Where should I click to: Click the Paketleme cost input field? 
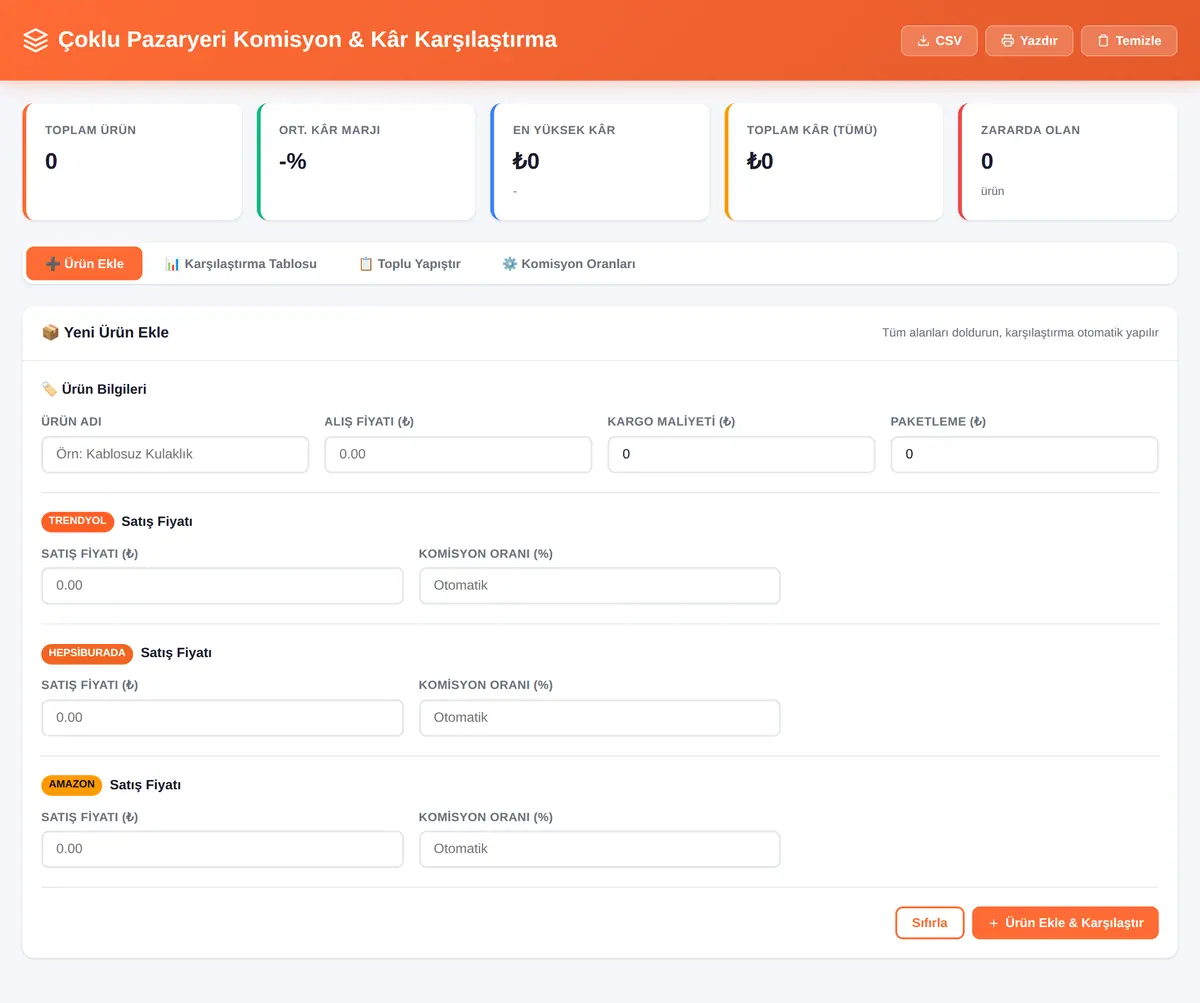pyautogui.click(x=1024, y=454)
